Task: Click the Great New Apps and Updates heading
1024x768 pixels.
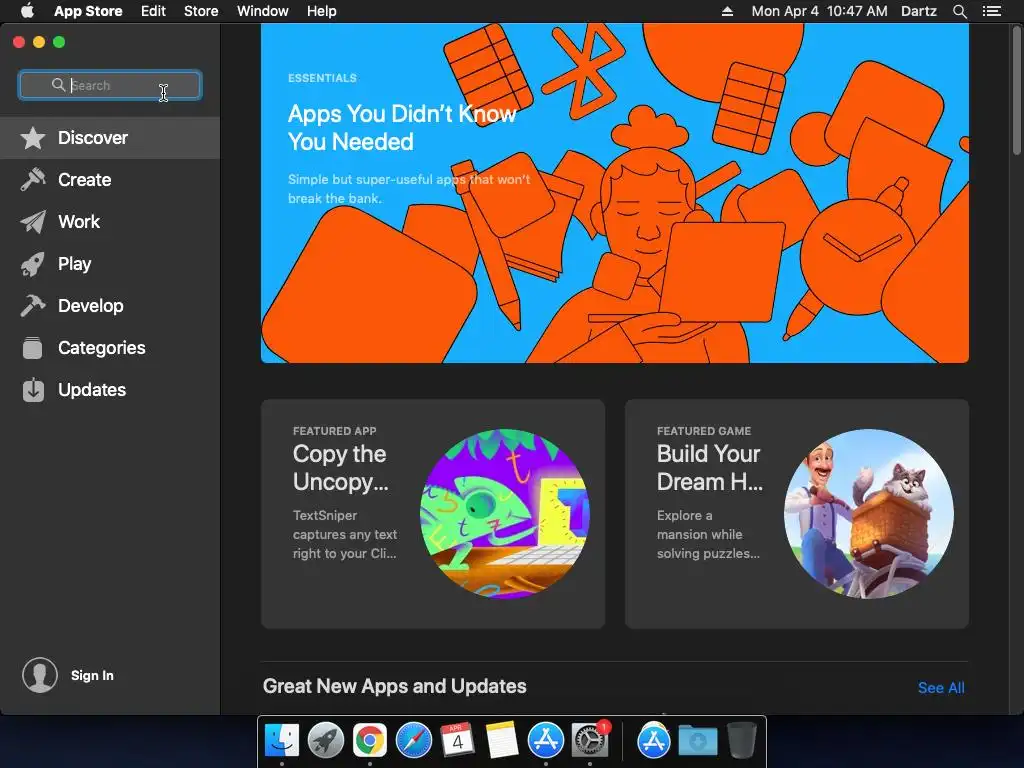Action: coord(394,686)
